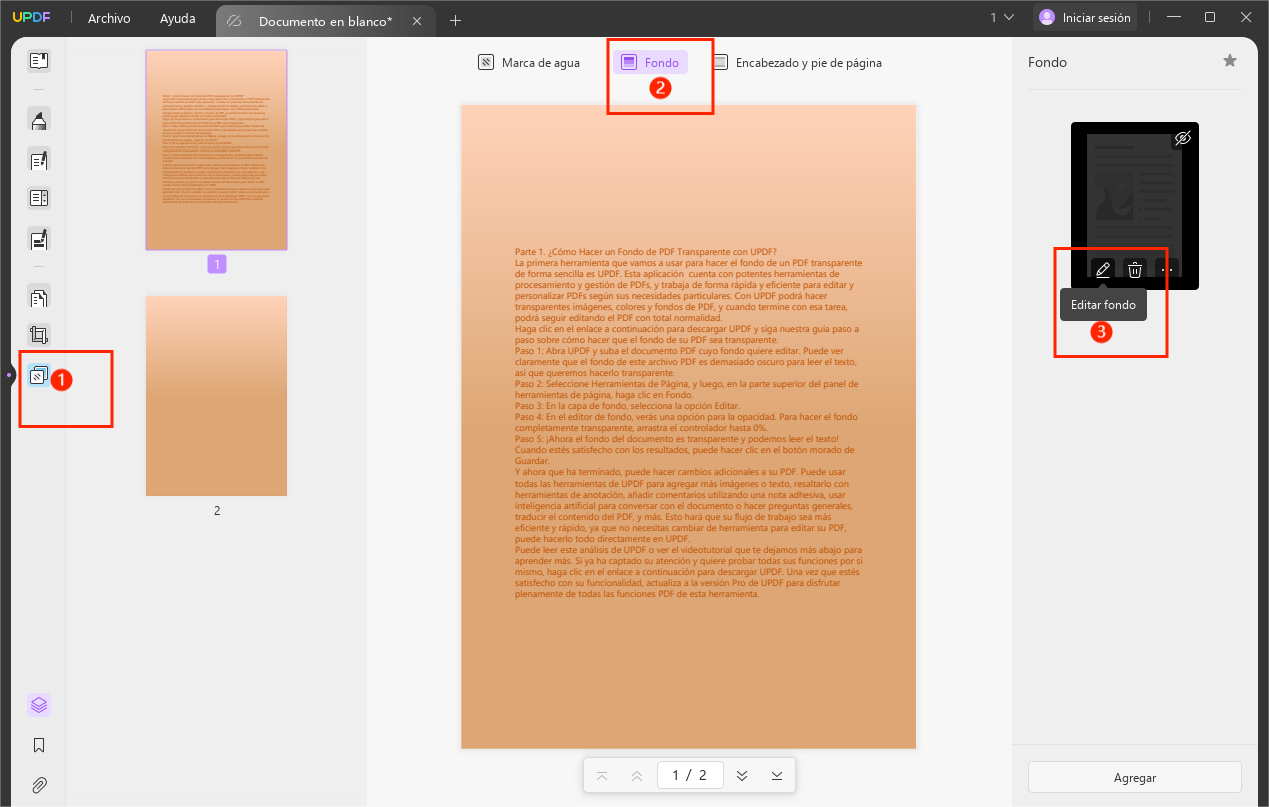Image resolution: width=1269 pixels, height=807 pixels.
Task: Open the zoom level dropdown near Iniciar sesión
Action: pos(1000,16)
